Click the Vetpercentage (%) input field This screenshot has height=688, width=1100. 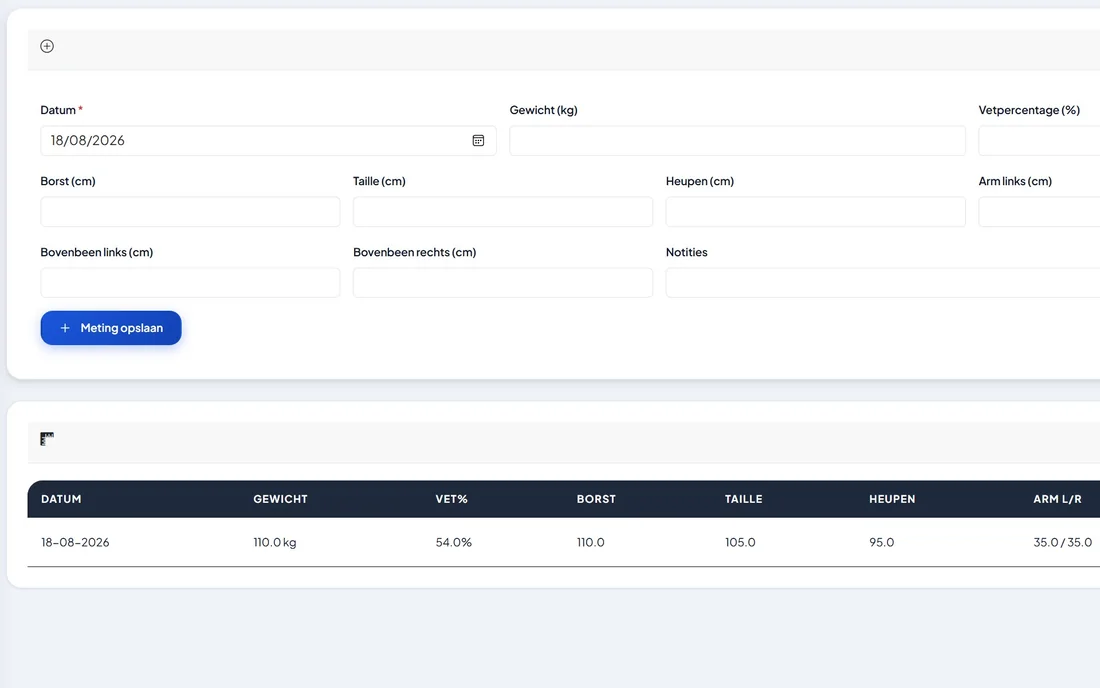[x=1039, y=141]
